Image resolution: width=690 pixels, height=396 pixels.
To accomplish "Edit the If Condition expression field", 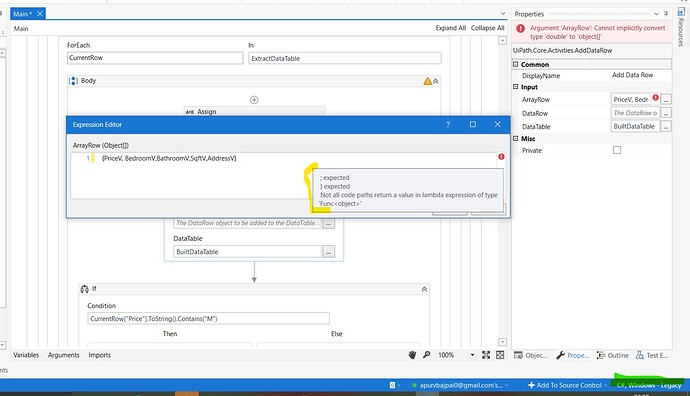I will tap(208, 318).
